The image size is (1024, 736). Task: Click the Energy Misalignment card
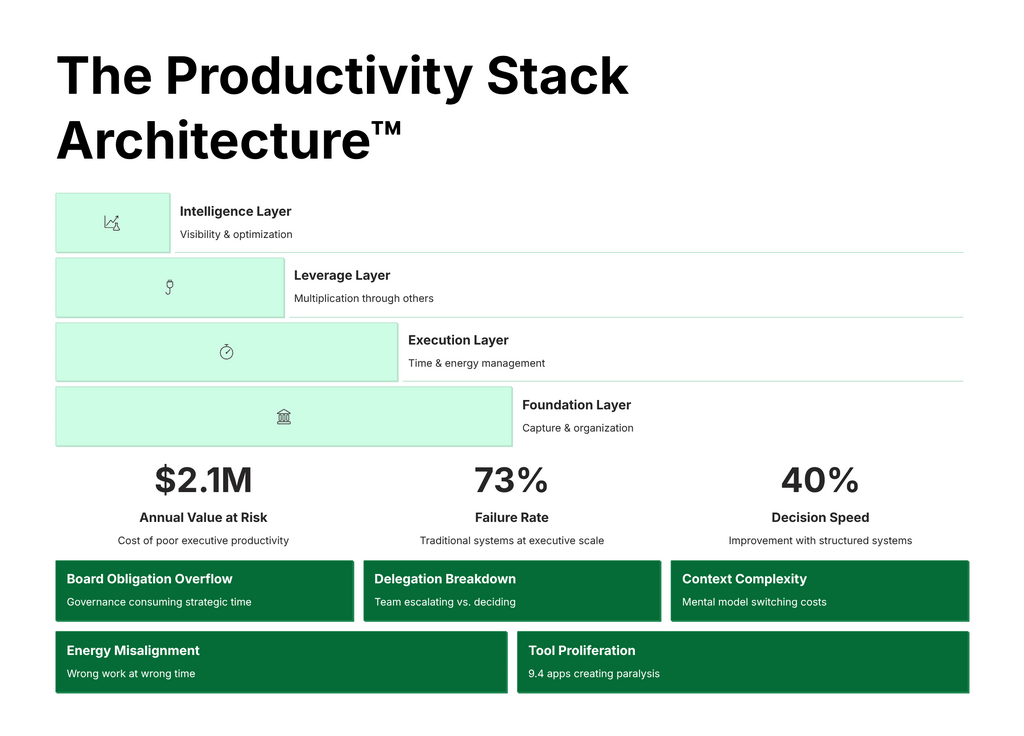point(281,662)
